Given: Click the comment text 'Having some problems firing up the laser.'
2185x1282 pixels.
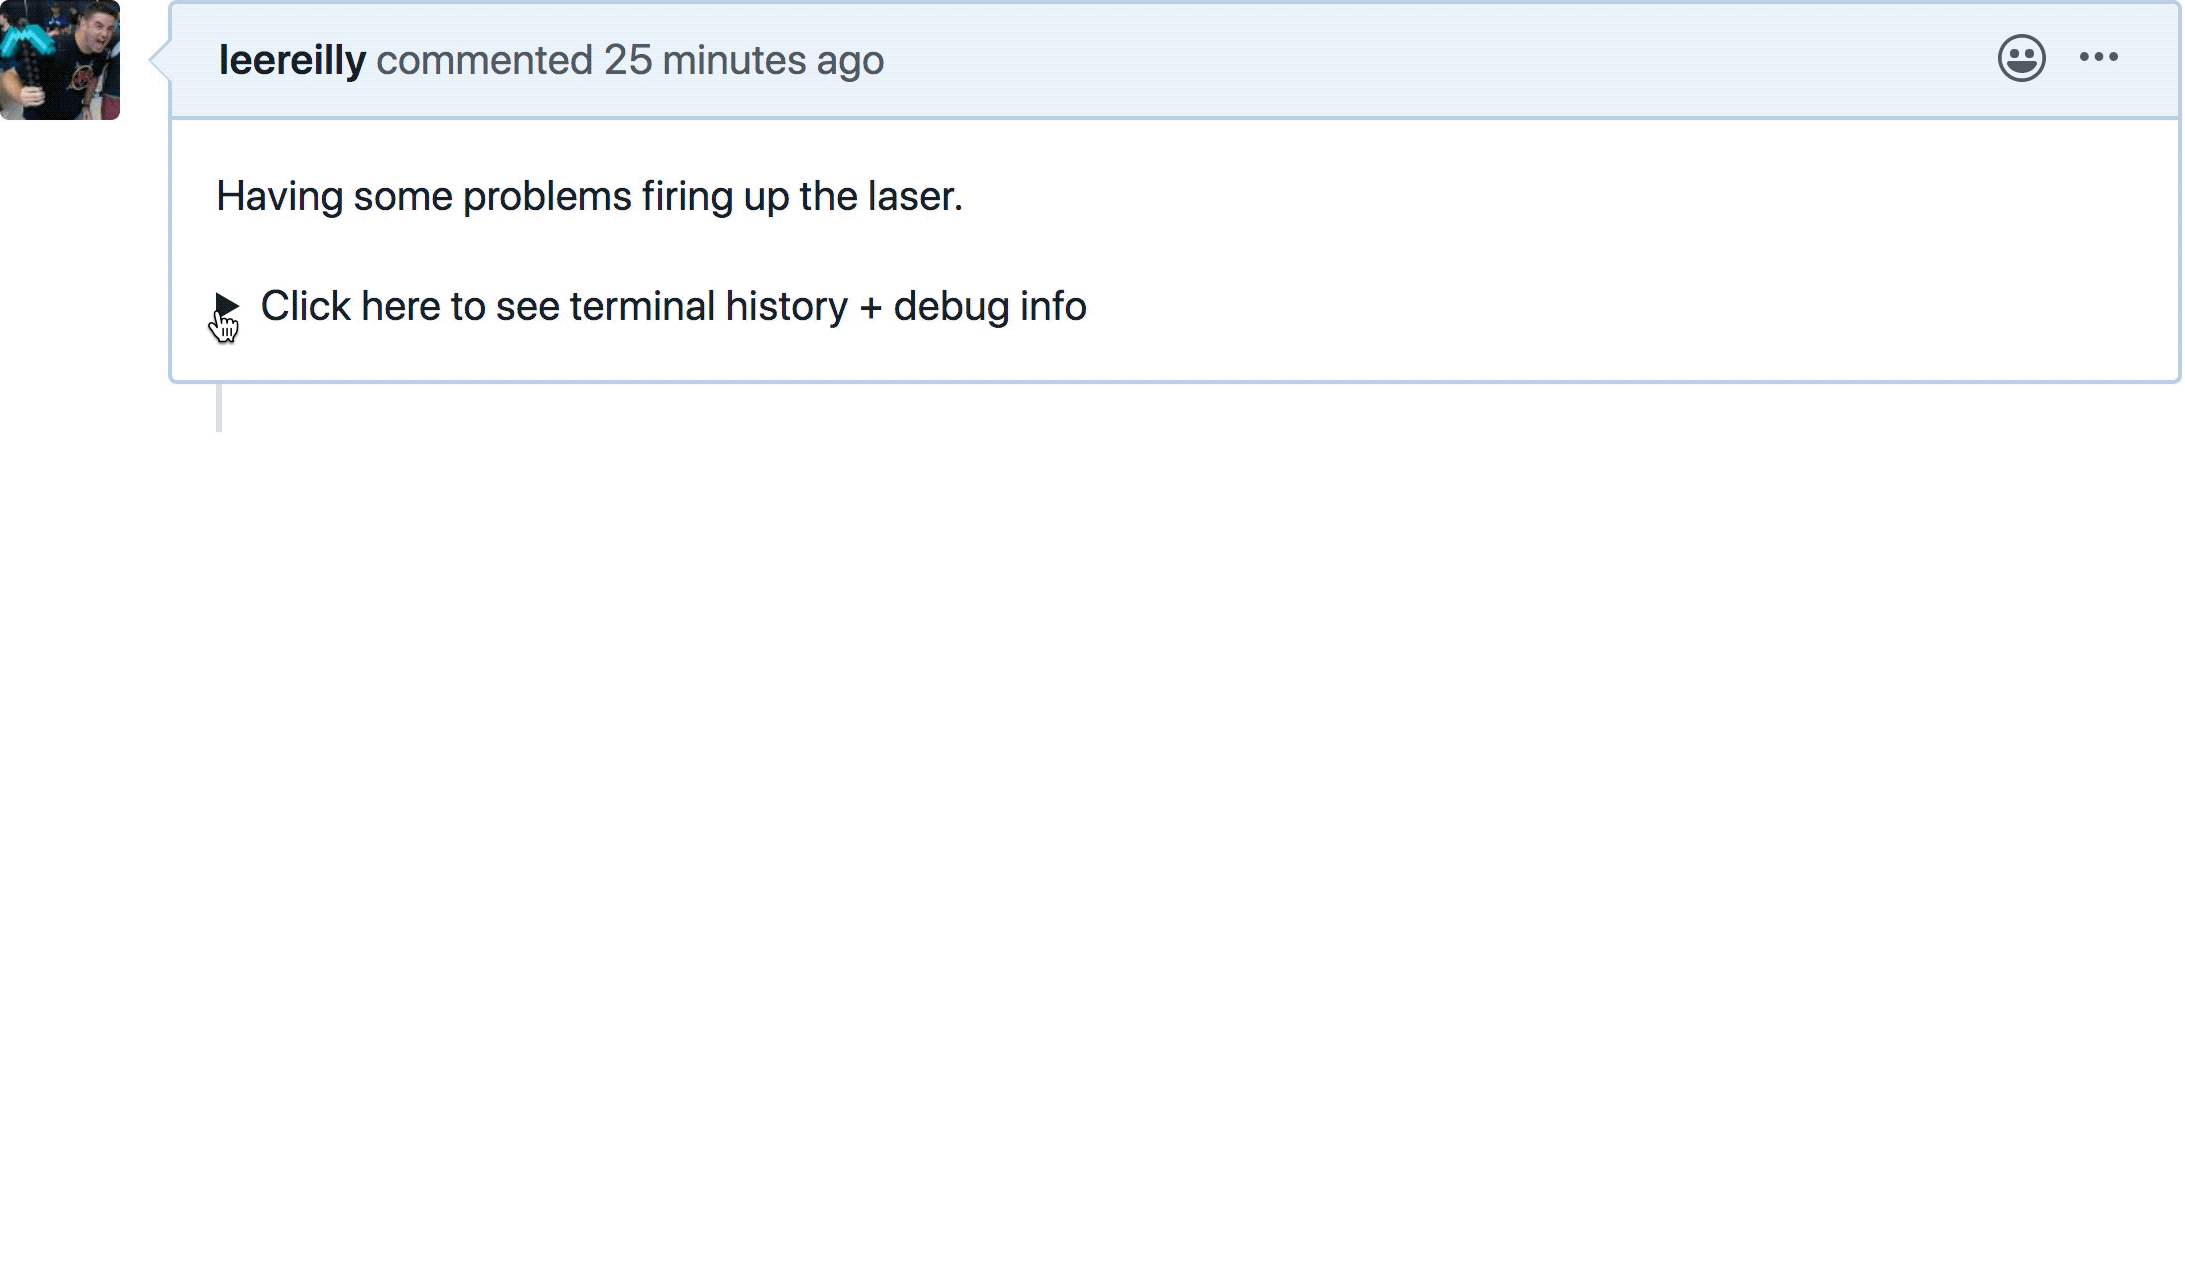Looking at the screenshot, I should pos(589,196).
